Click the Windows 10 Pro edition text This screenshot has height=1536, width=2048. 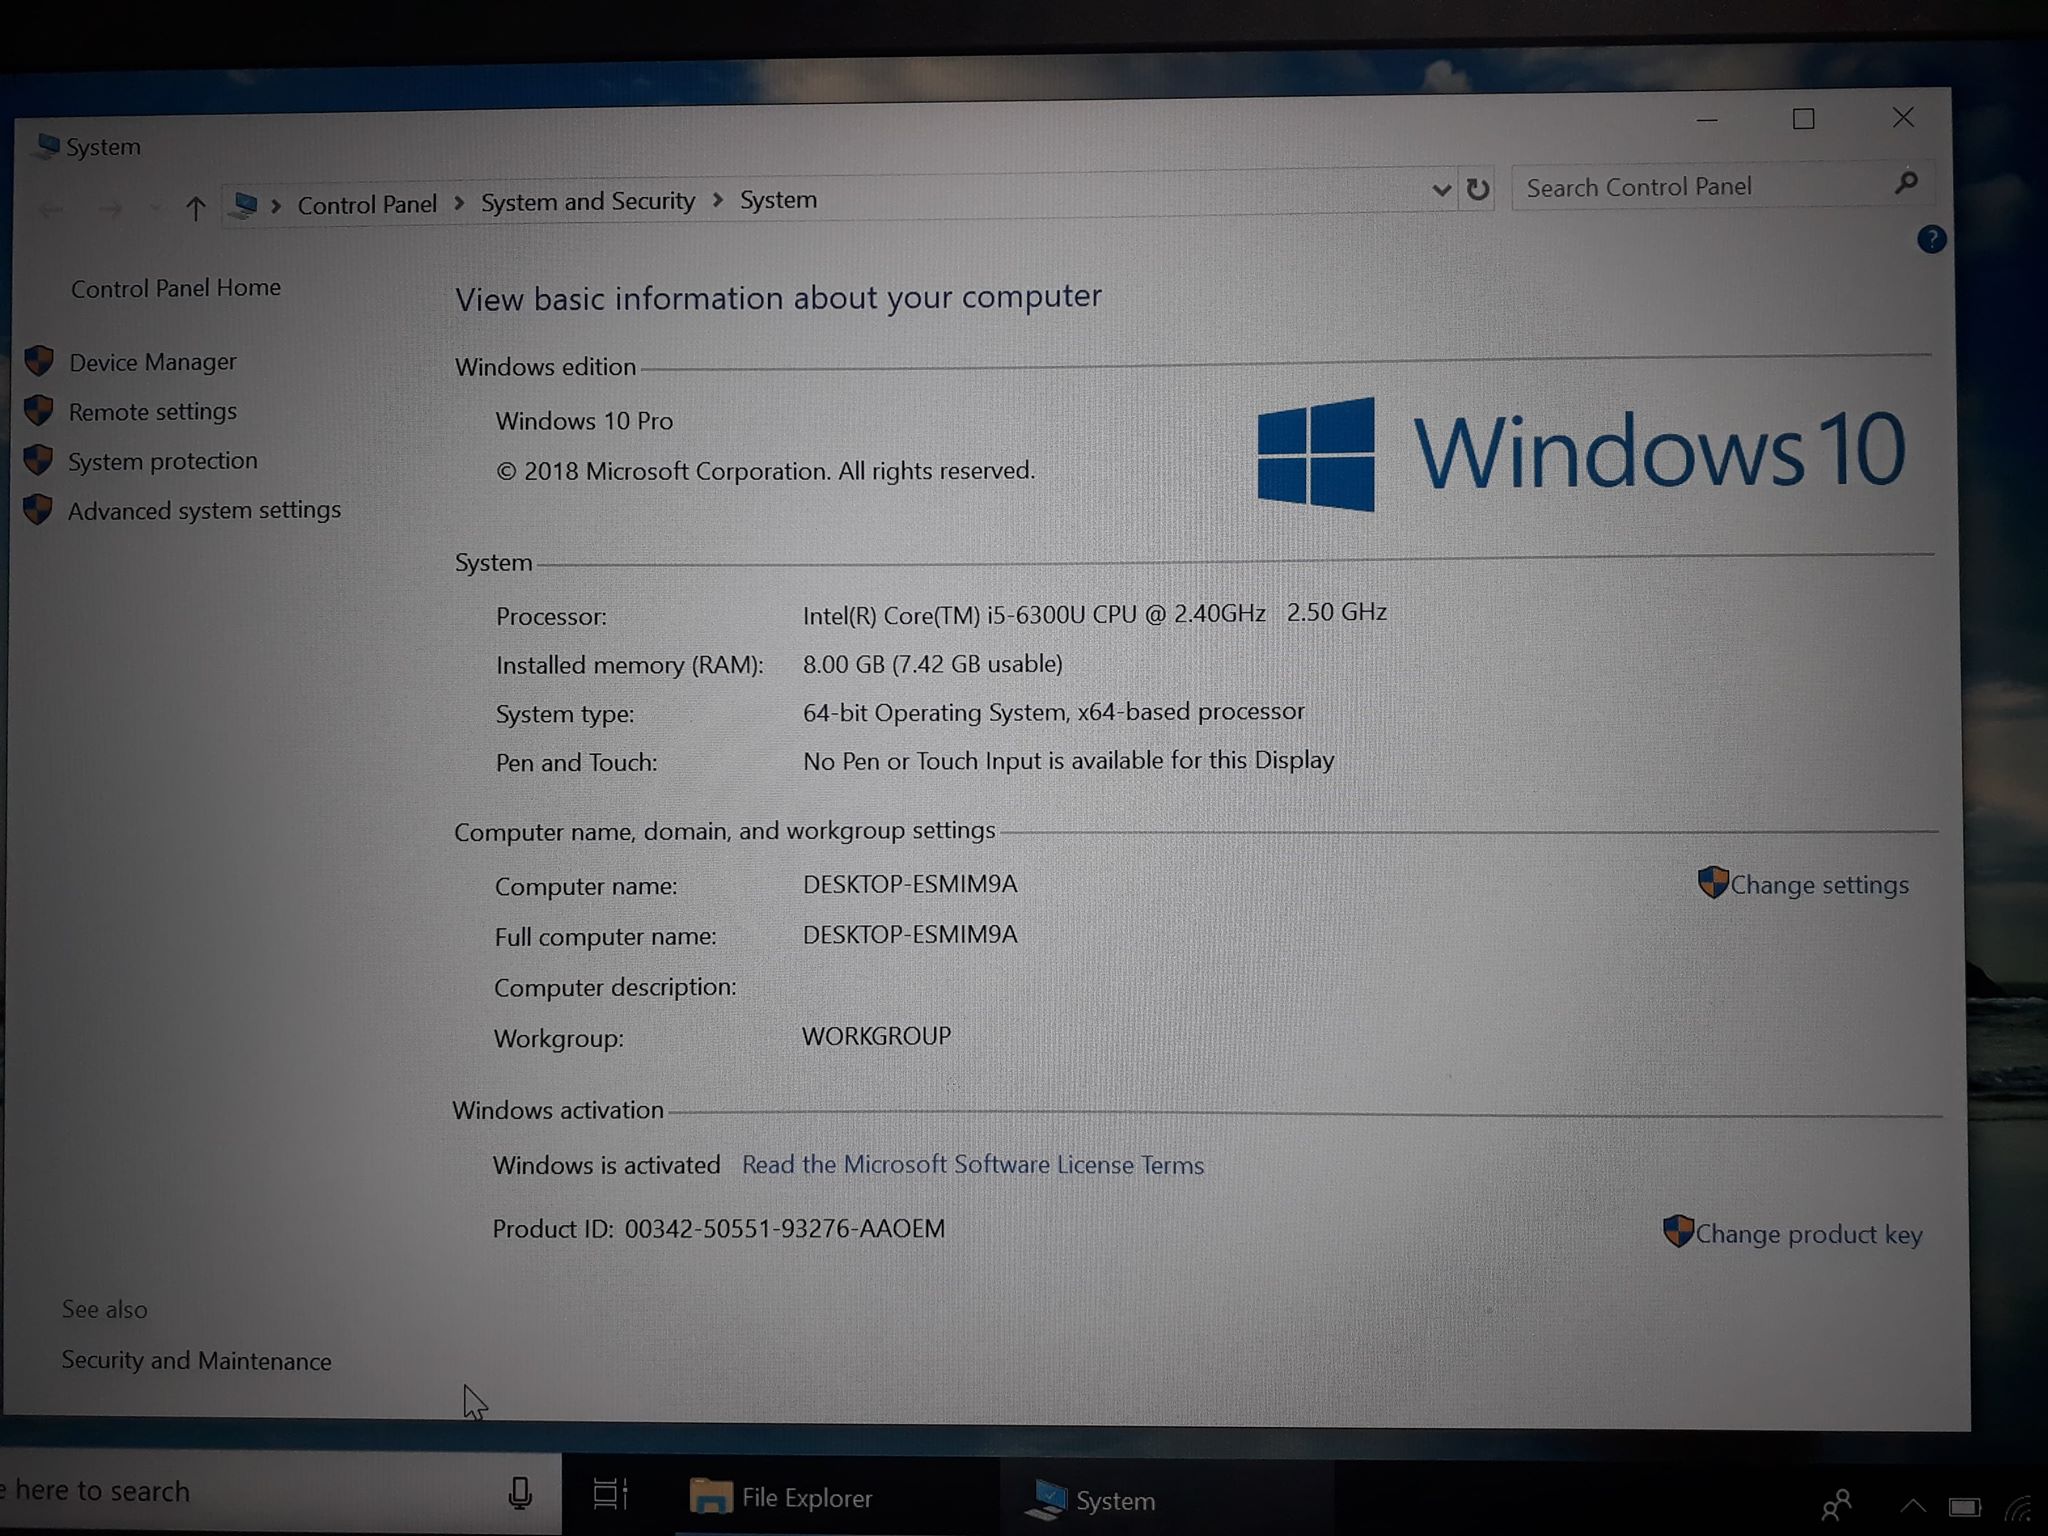click(x=584, y=421)
